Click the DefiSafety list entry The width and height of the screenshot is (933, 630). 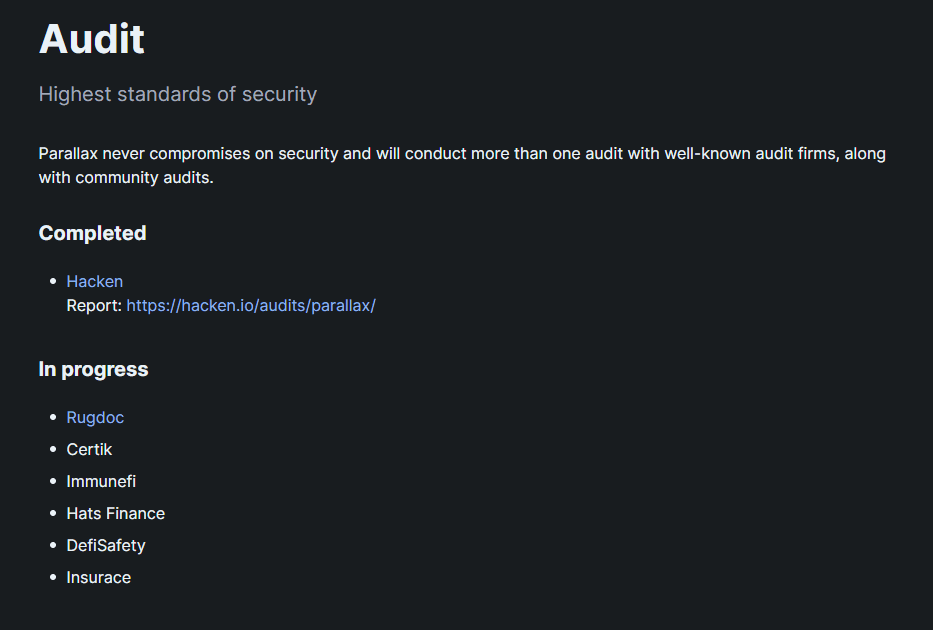(x=106, y=545)
